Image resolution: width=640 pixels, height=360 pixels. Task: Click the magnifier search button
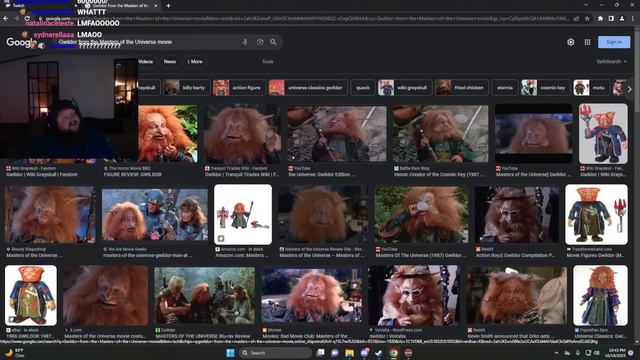273,42
